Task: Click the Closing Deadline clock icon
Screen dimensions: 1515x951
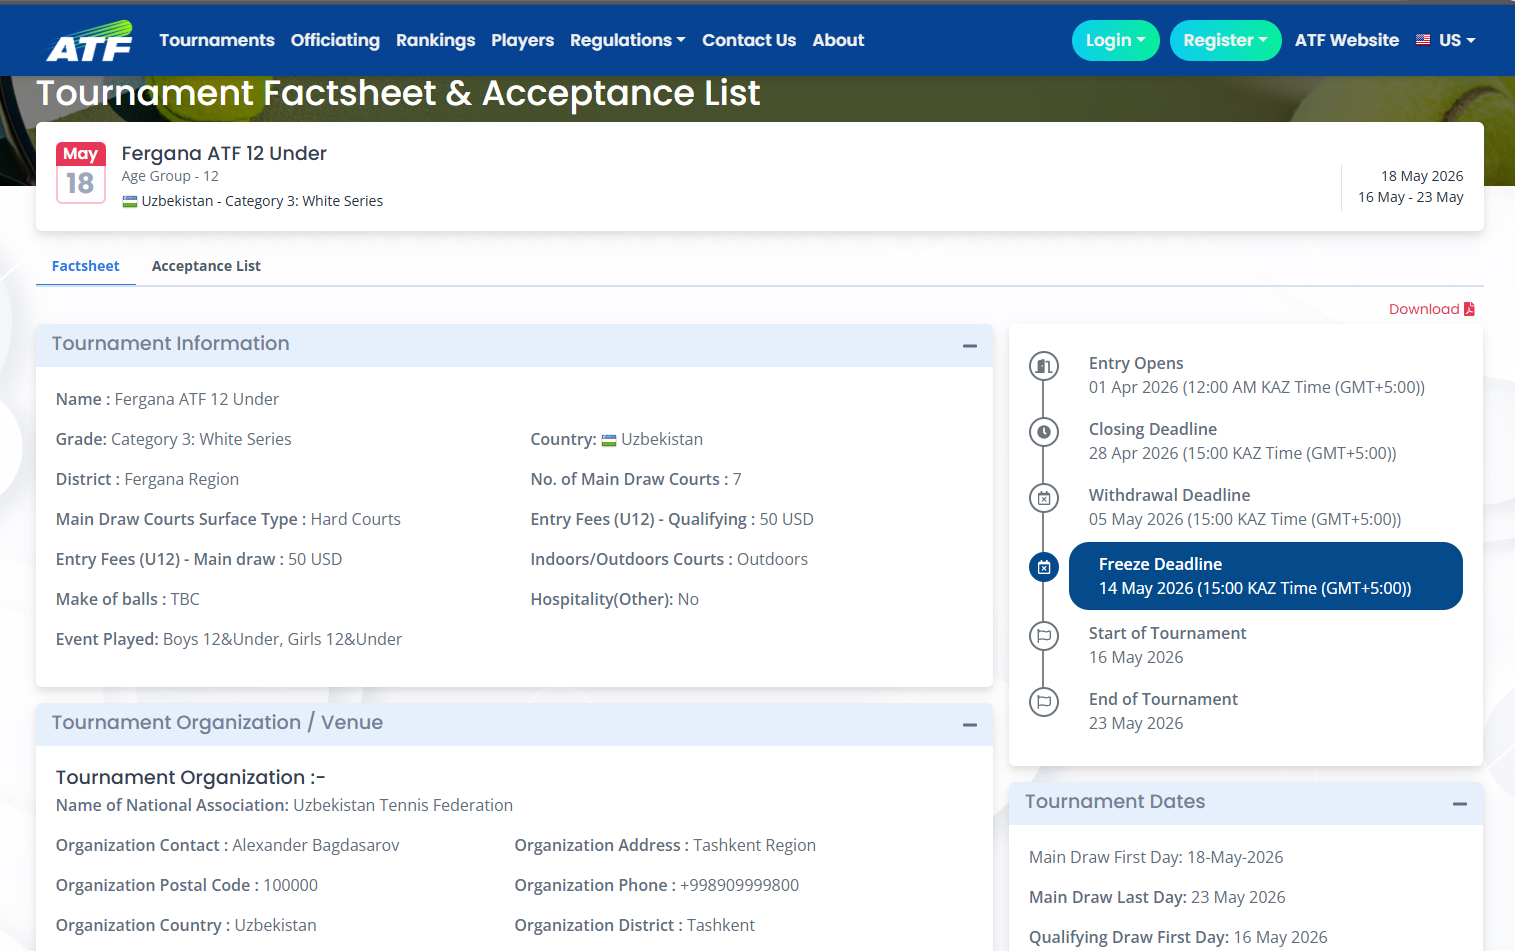Action: [1044, 432]
